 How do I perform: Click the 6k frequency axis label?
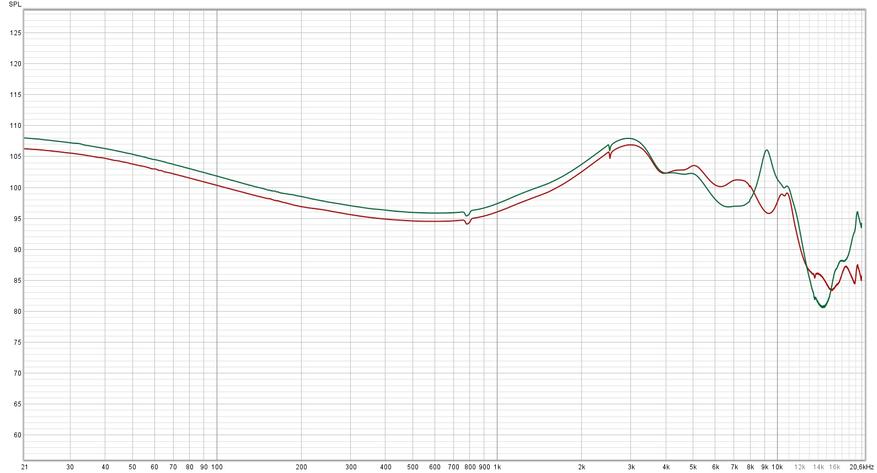pyautogui.click(x=715, y=467)
